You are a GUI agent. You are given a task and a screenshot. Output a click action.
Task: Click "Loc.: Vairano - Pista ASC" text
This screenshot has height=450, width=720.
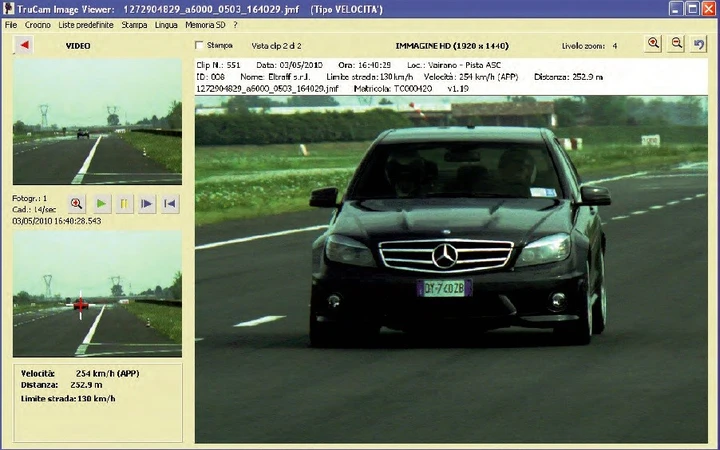click(454, 65)
